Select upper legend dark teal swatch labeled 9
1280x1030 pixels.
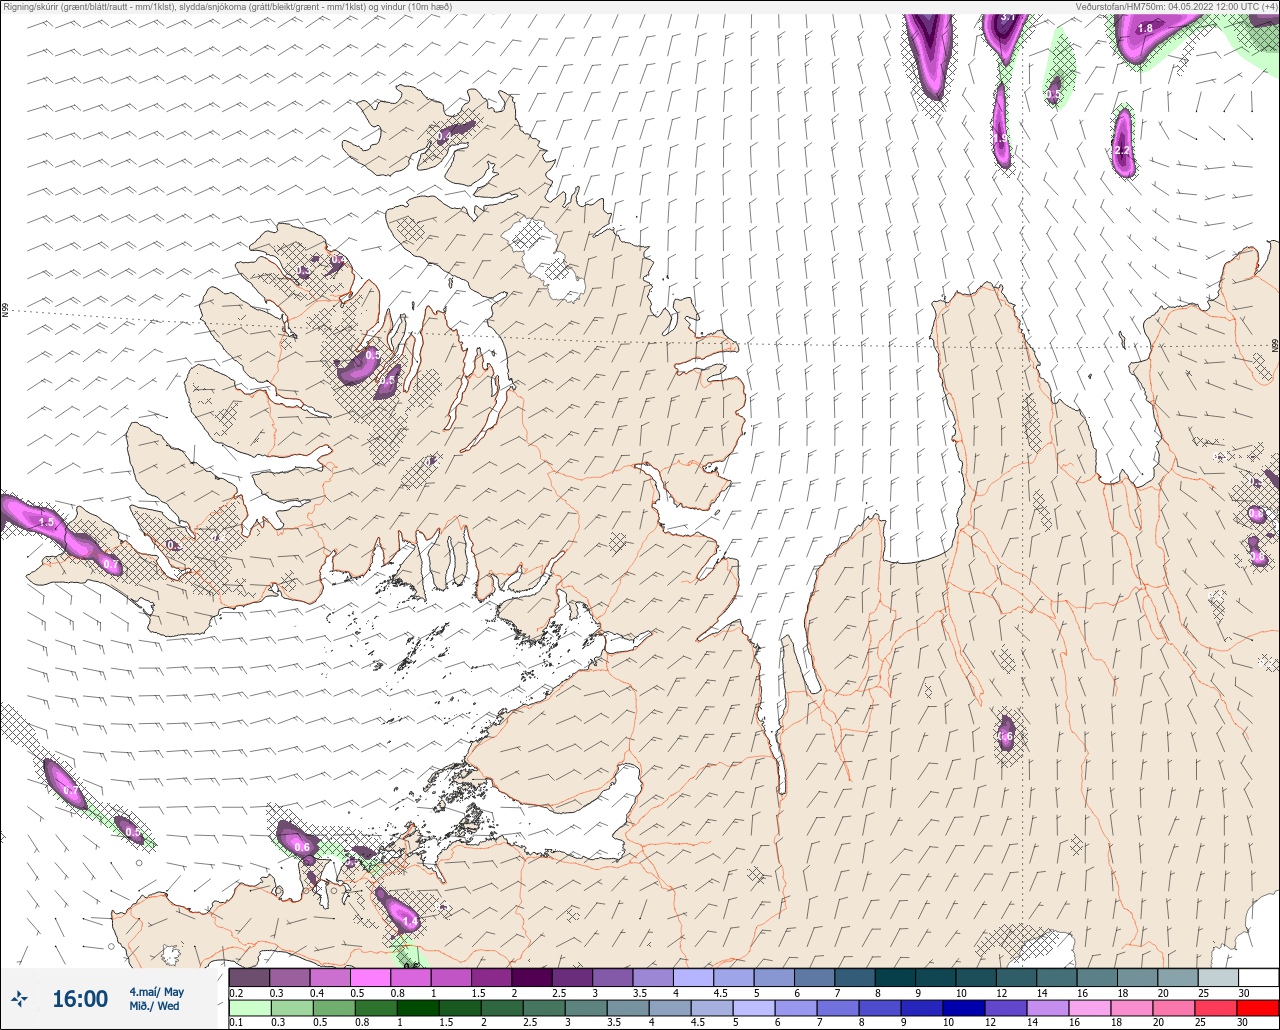pos(936,977)
